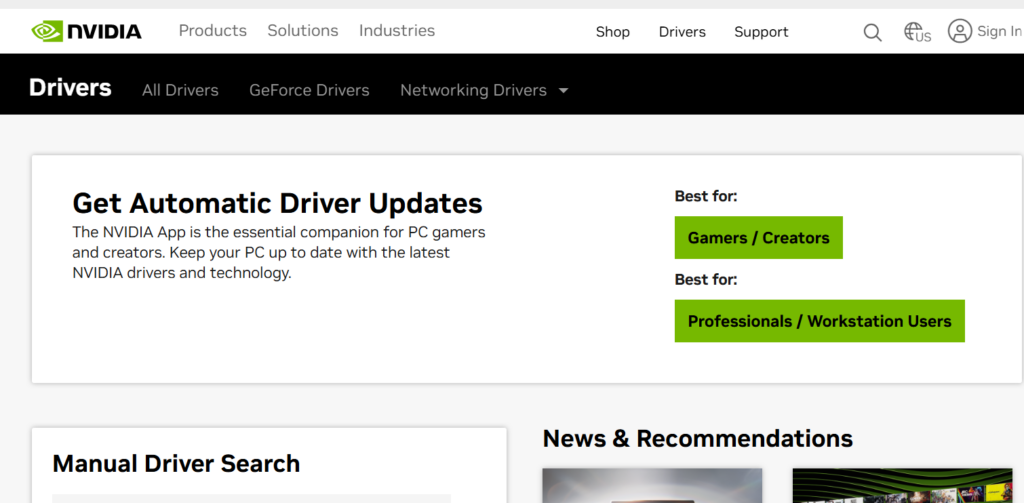Click the NVIDIA logo
The image size is (1024, 503).
pos(86,31)
